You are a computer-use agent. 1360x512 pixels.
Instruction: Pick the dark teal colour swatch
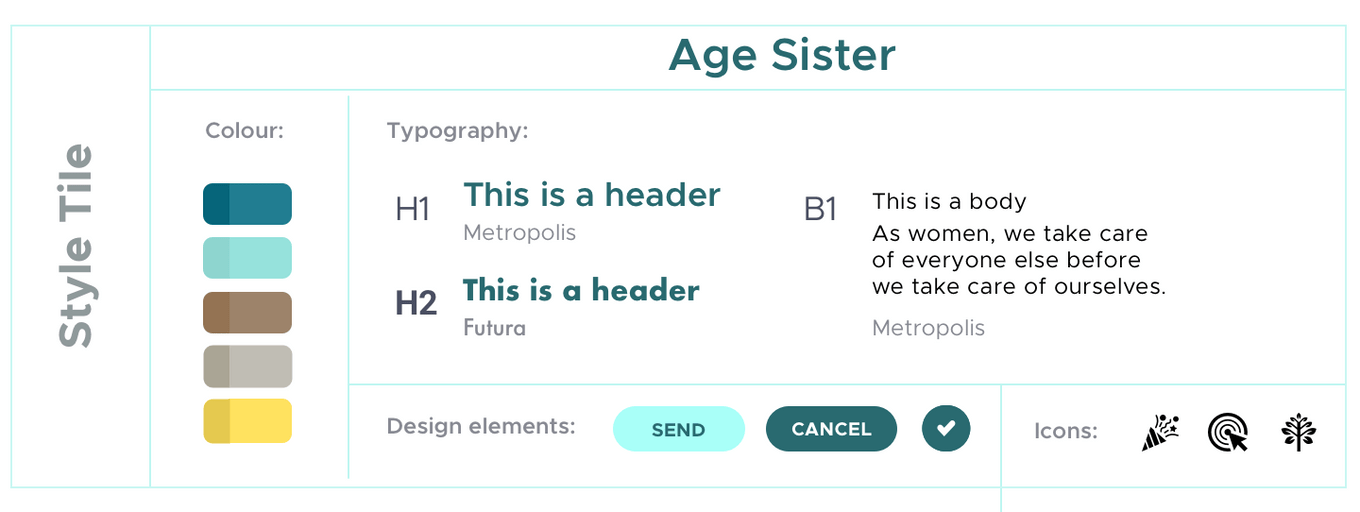[x=247, y=204]
